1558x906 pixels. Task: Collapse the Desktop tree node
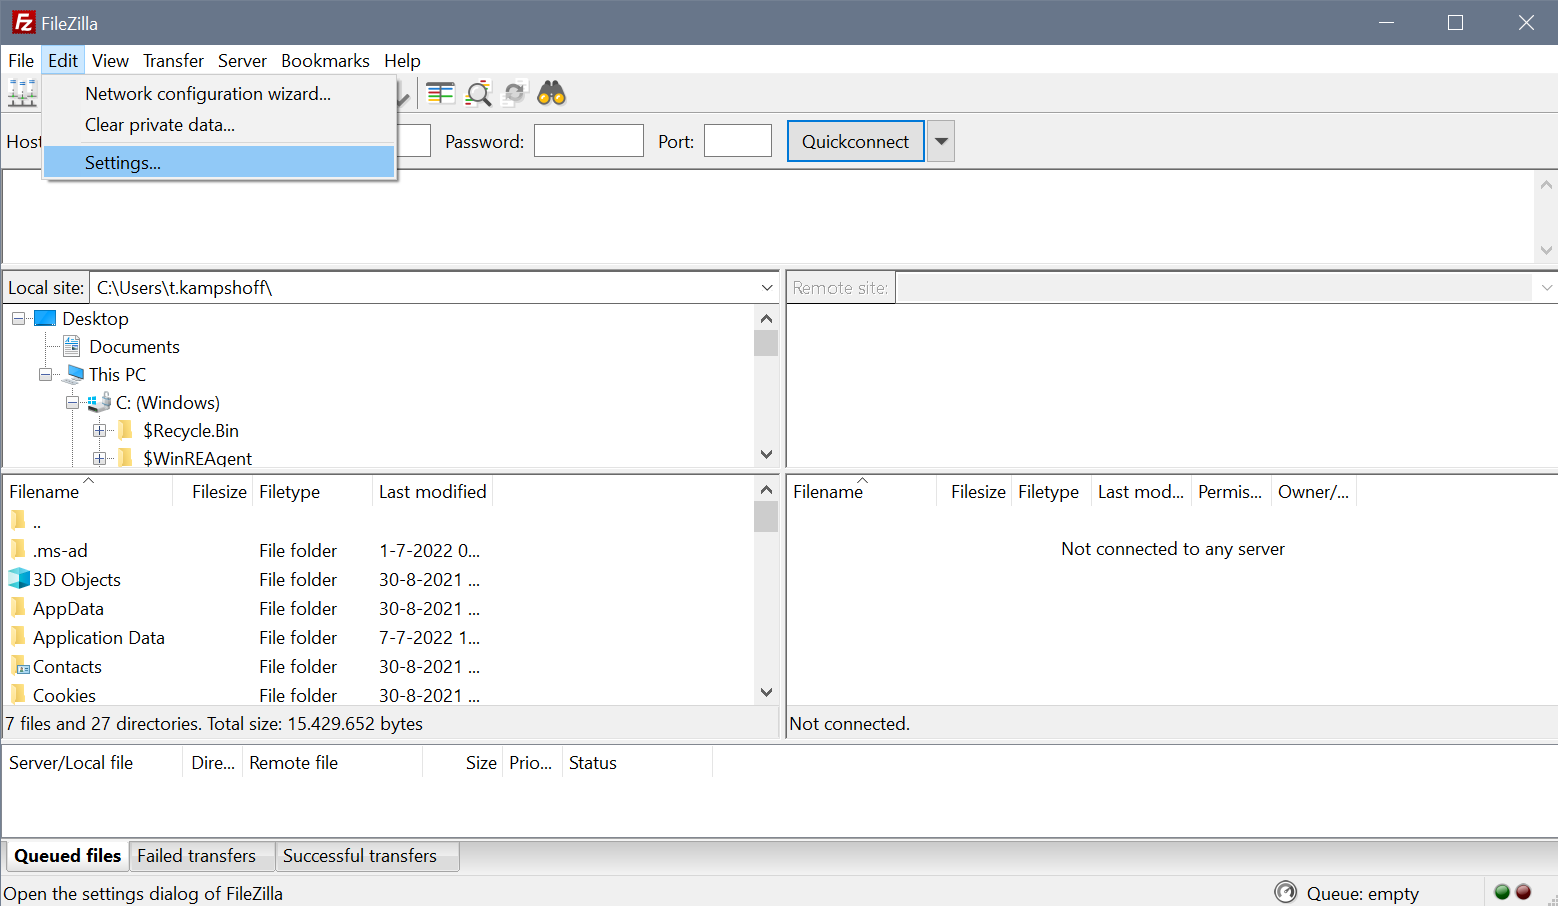click(x=18, y=318)
